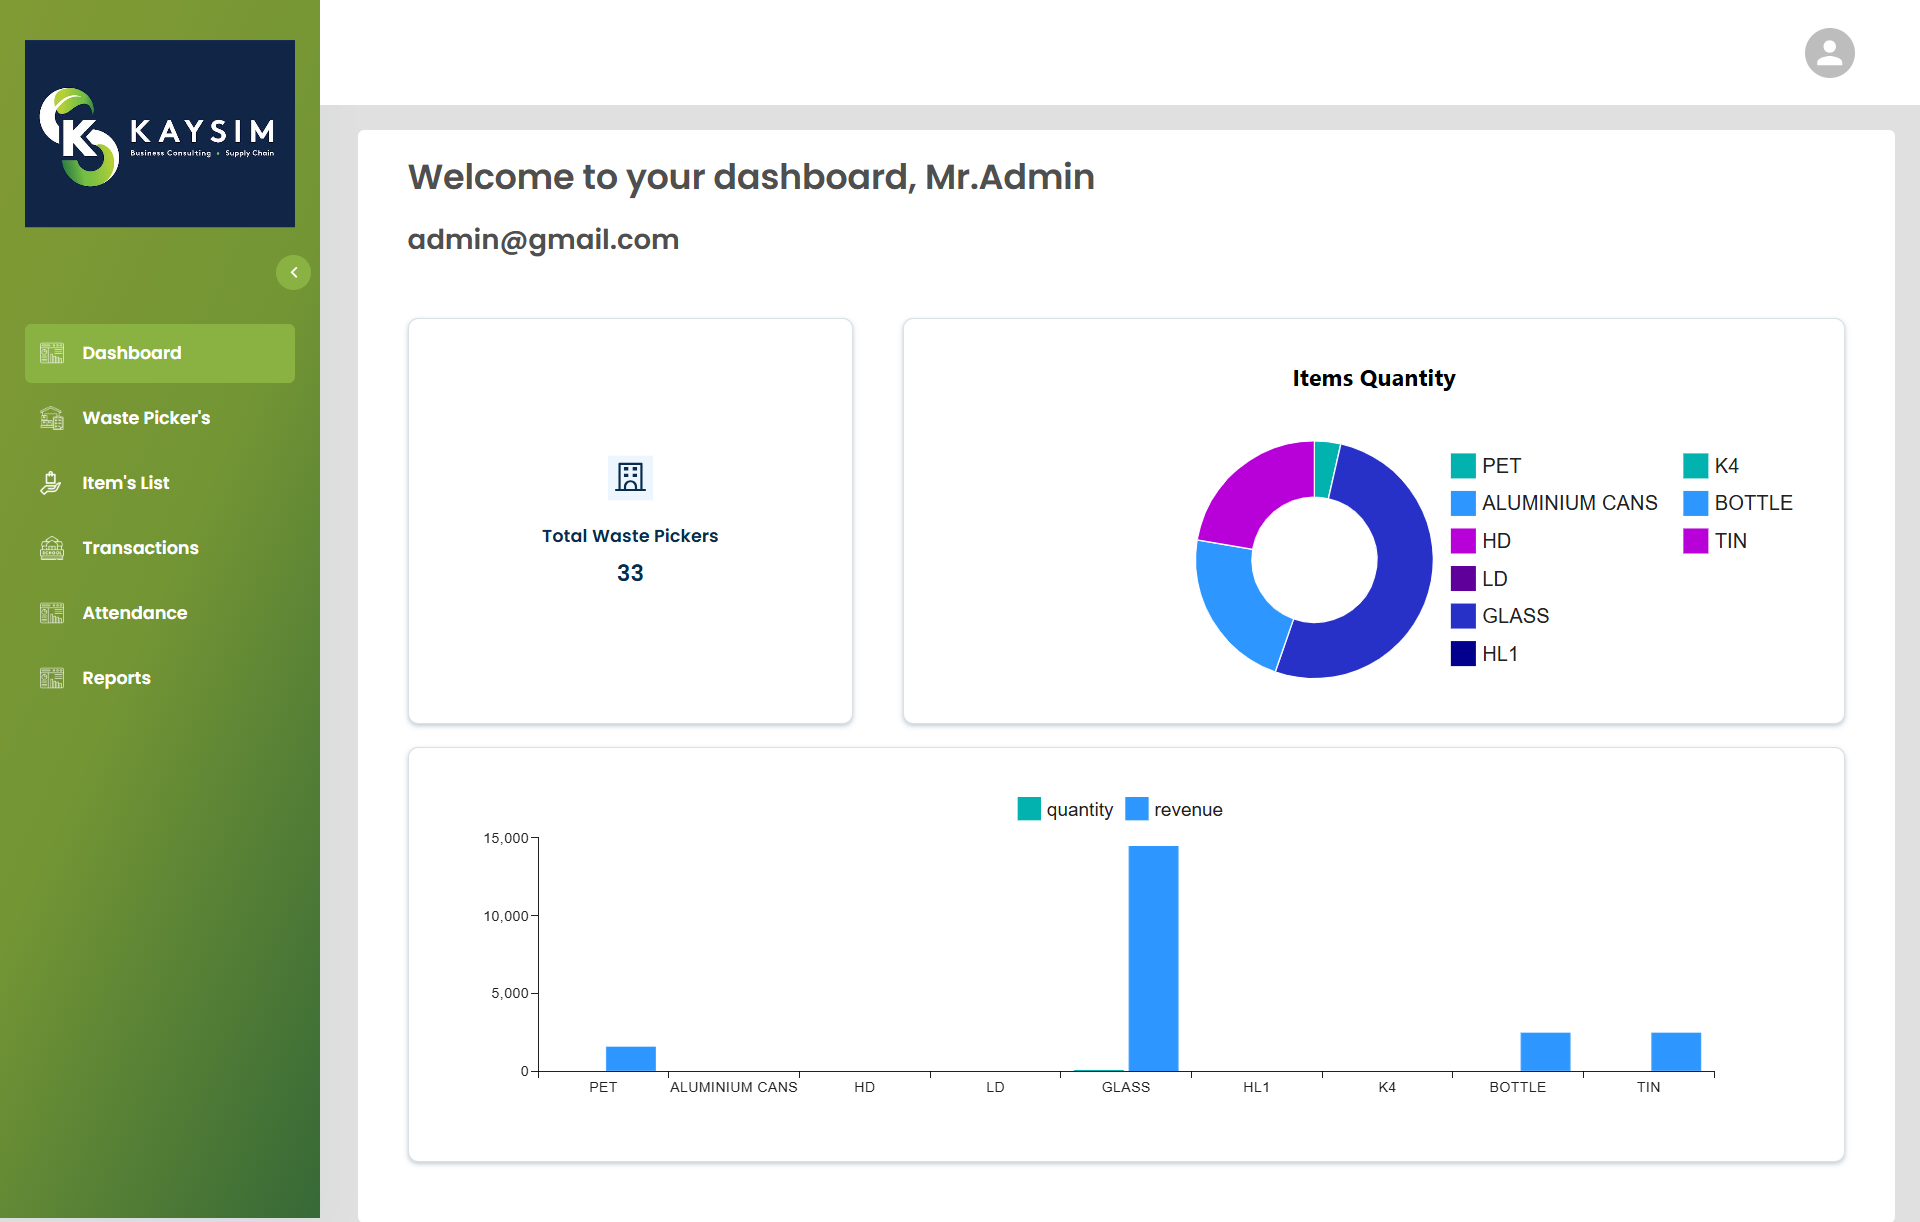Click the building icon above Total Waste Pickers
The image size is (1920, 1222).
click(630, 477)
